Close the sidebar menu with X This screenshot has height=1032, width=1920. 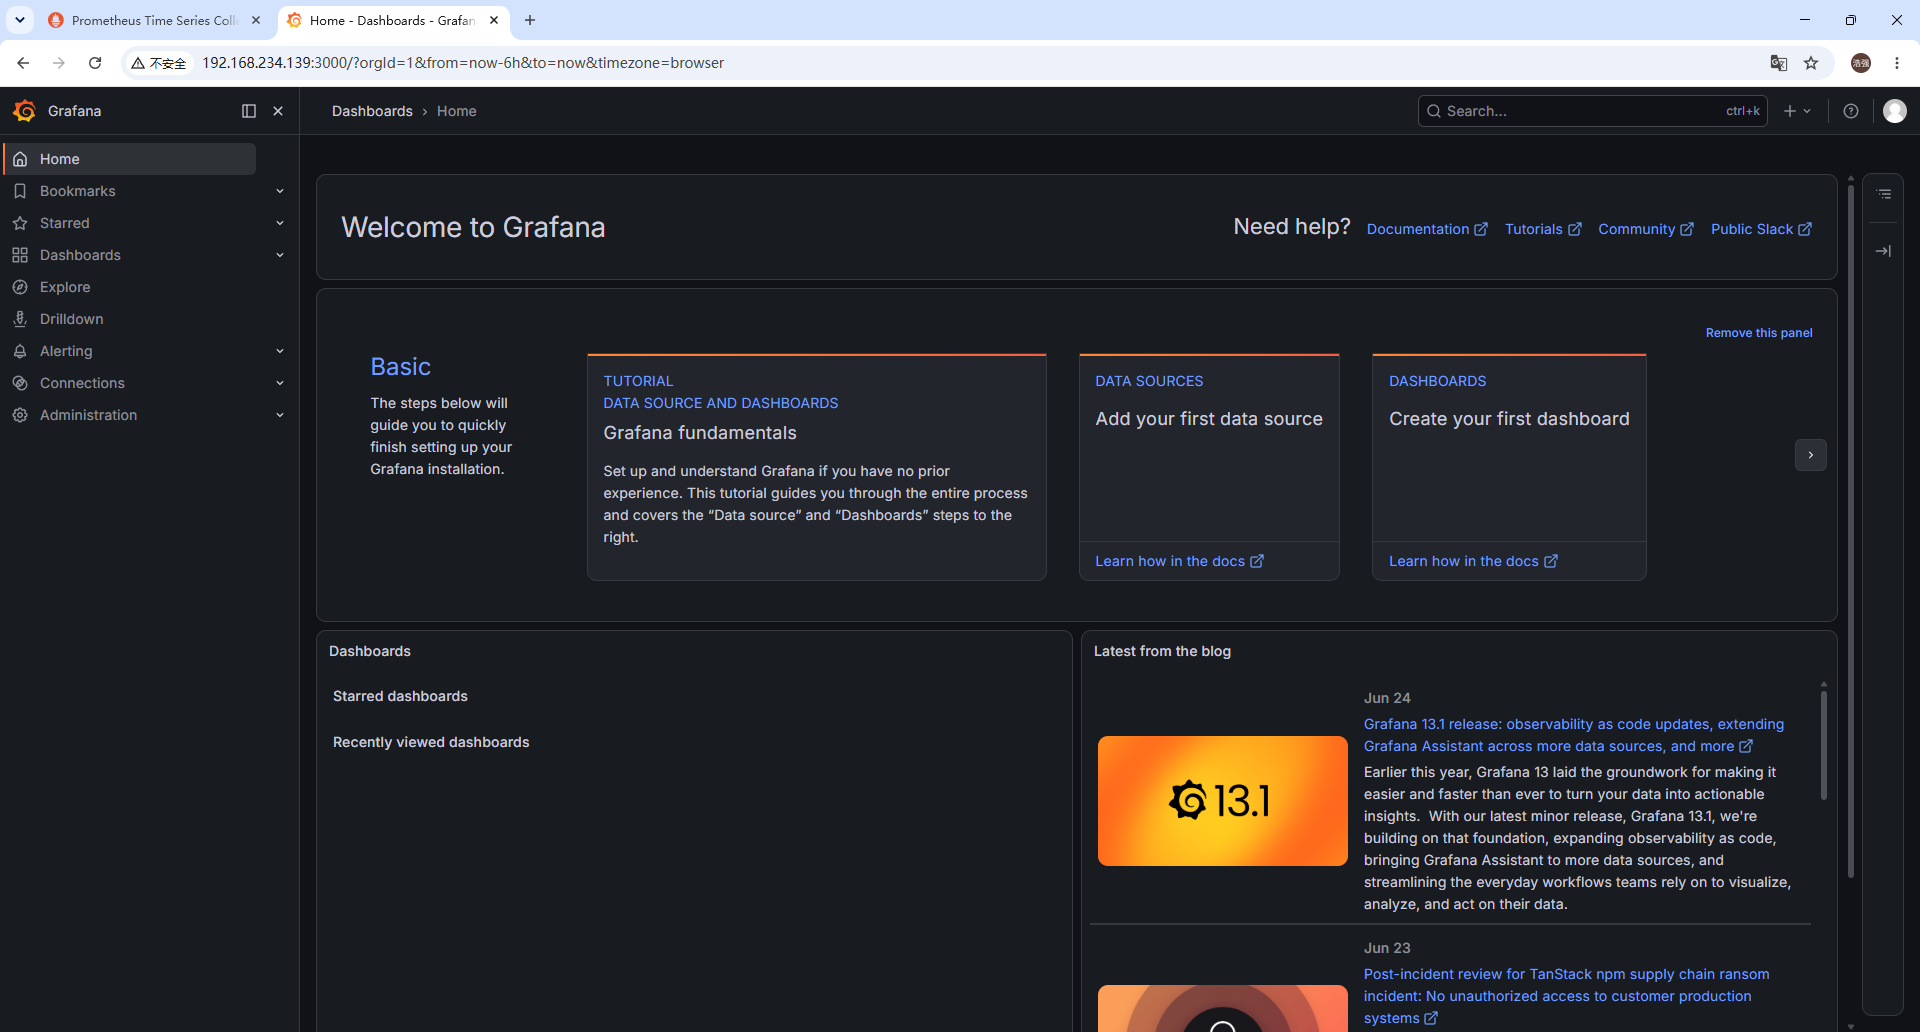pyautogui.click(x=278, y=111)
